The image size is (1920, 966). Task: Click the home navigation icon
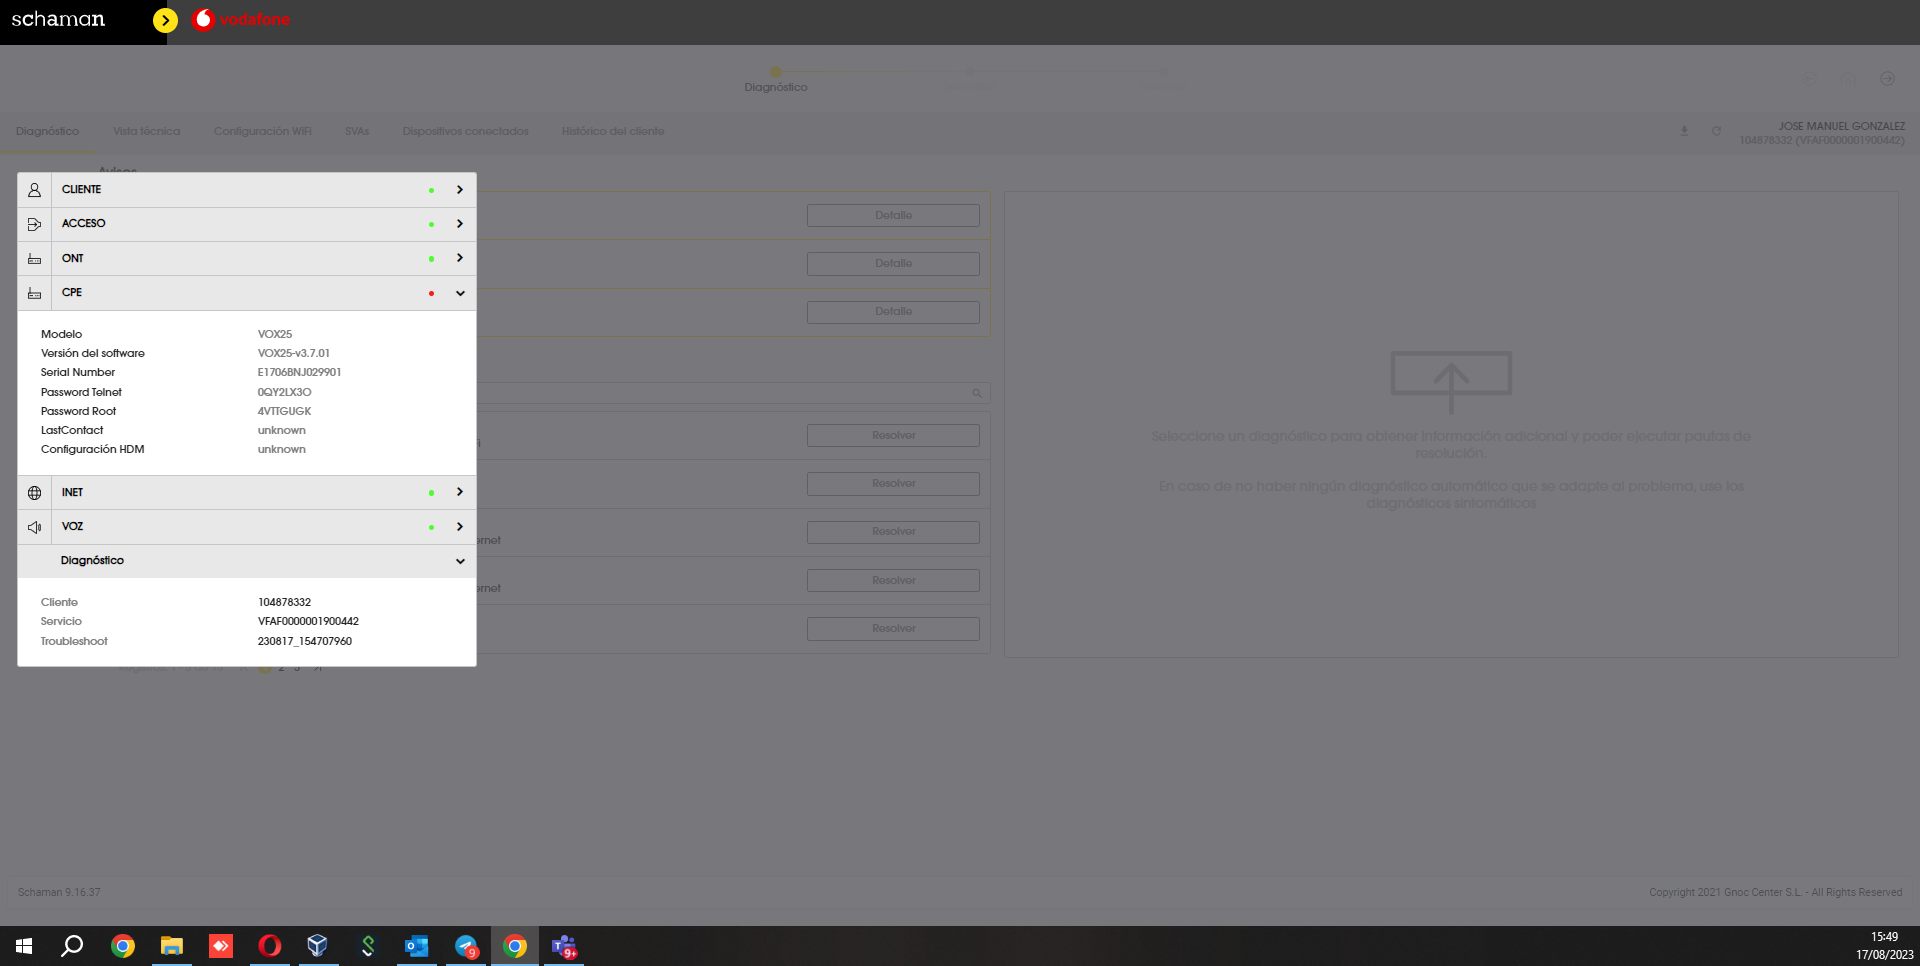(1850, 78)
